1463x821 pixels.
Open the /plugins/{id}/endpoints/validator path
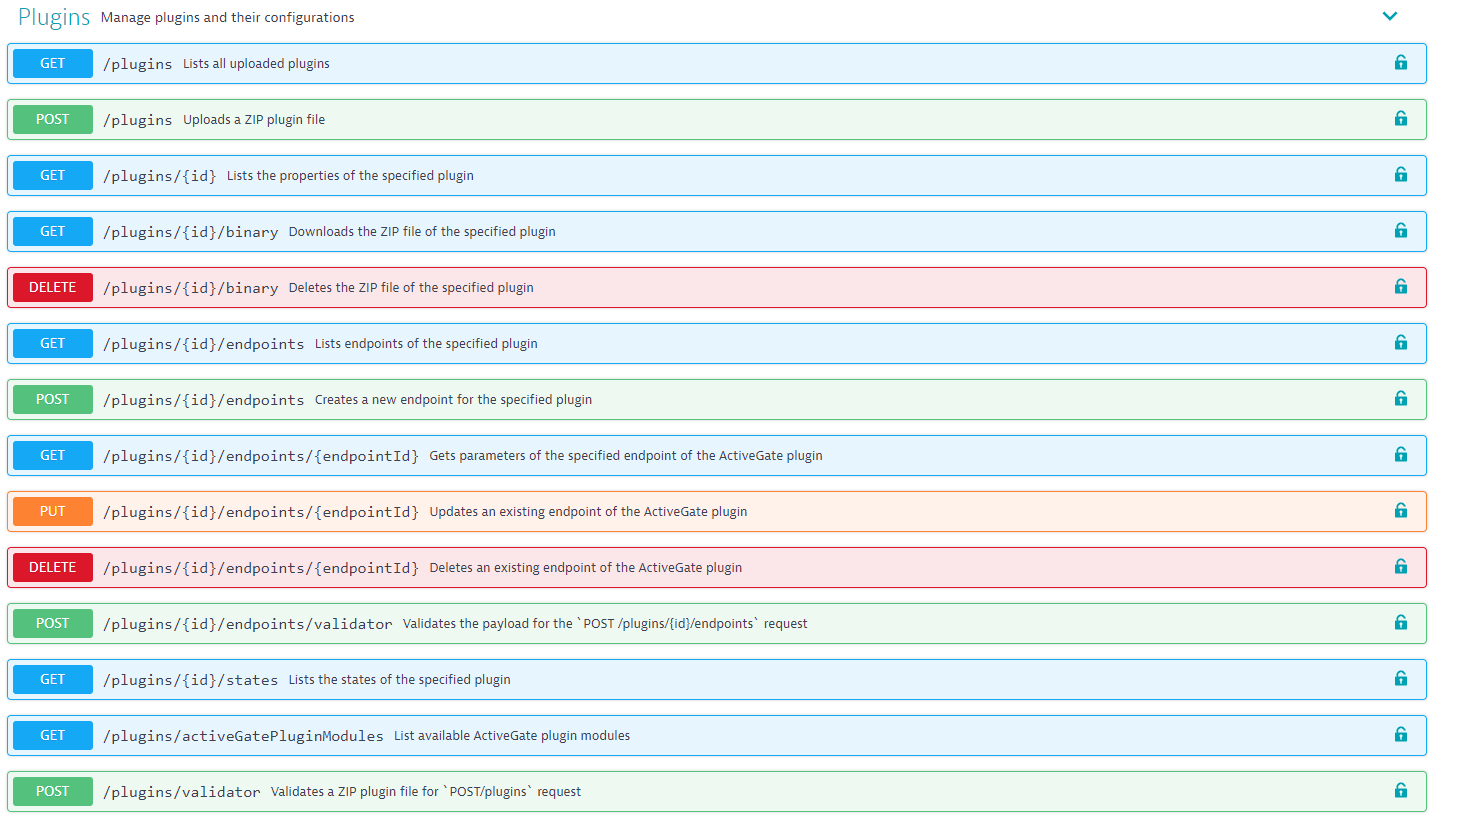pos(248,624)
